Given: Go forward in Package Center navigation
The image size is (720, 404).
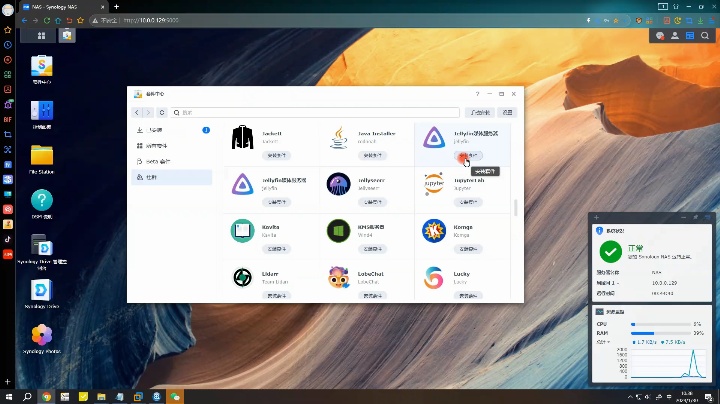Looking at the screenshot, I should point(148,112).
